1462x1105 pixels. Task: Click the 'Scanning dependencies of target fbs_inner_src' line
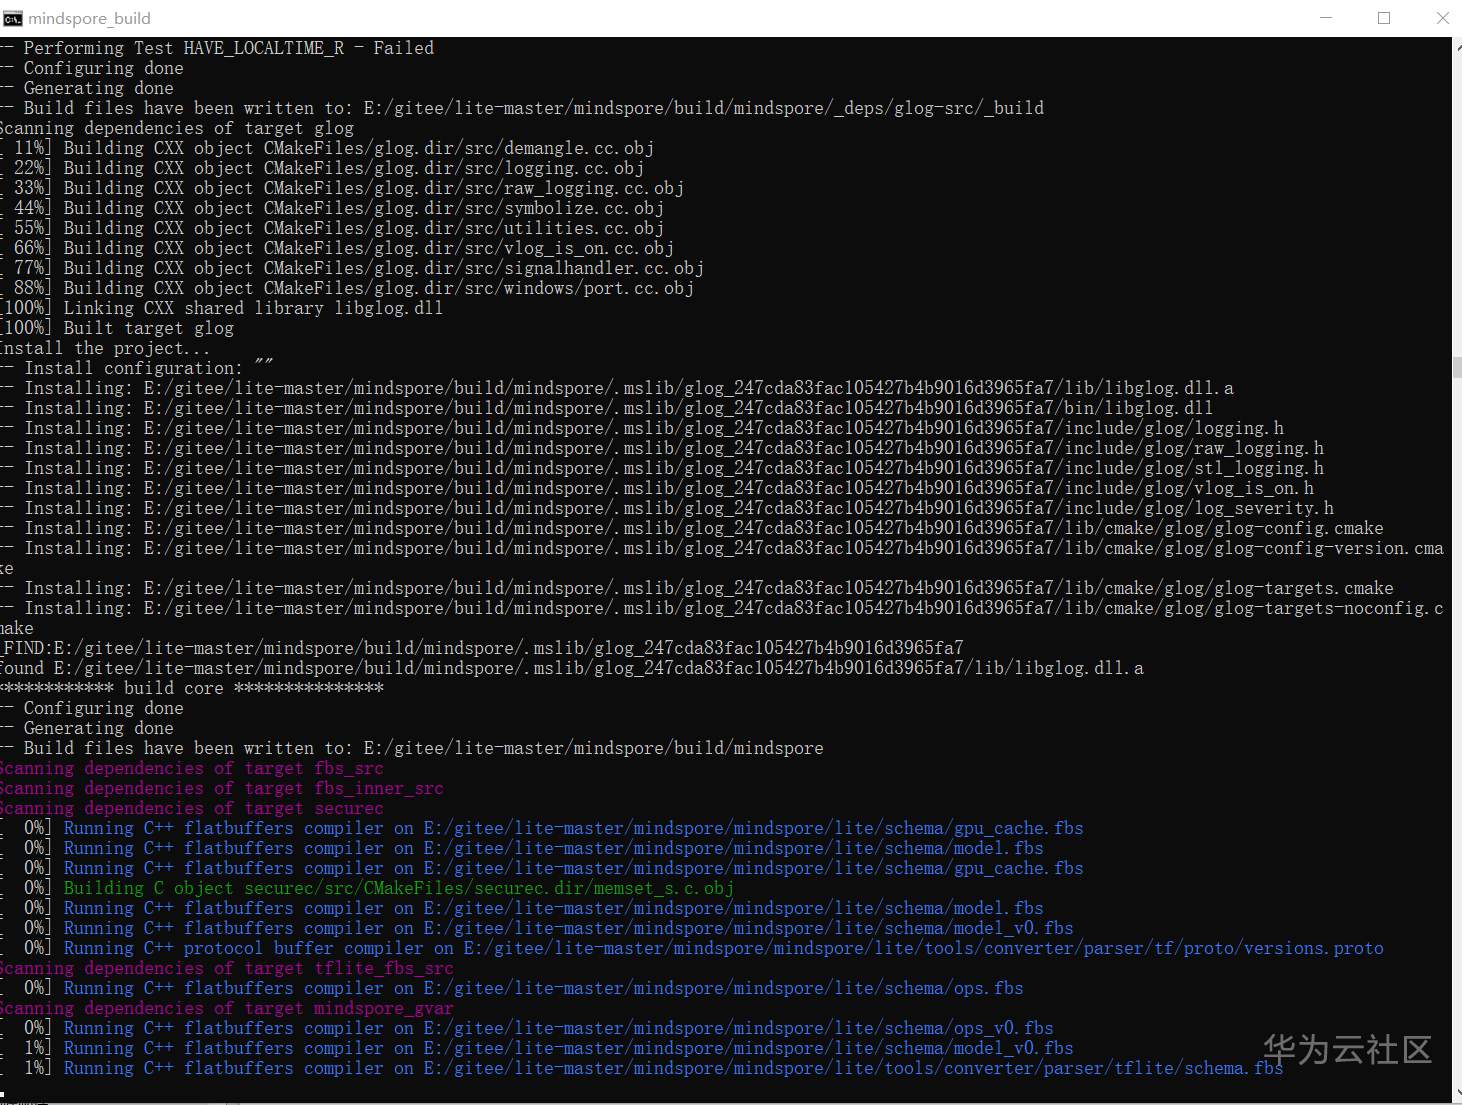coord(222,788)
